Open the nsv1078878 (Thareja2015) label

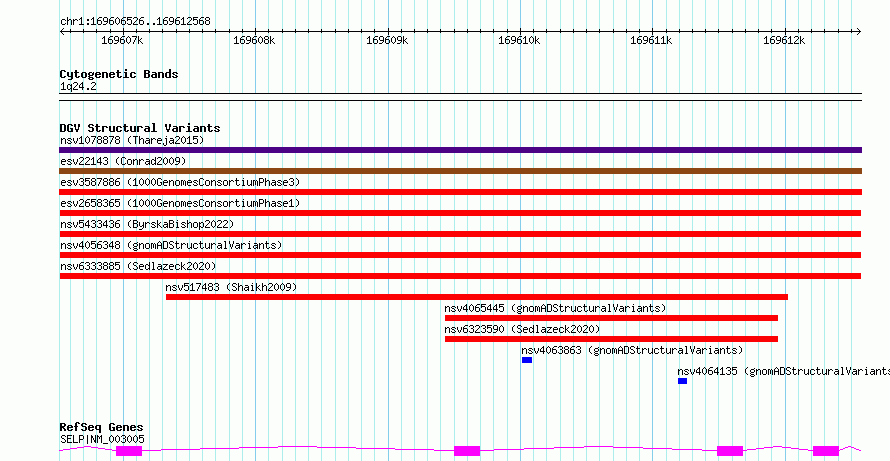[x=132, y=140]
